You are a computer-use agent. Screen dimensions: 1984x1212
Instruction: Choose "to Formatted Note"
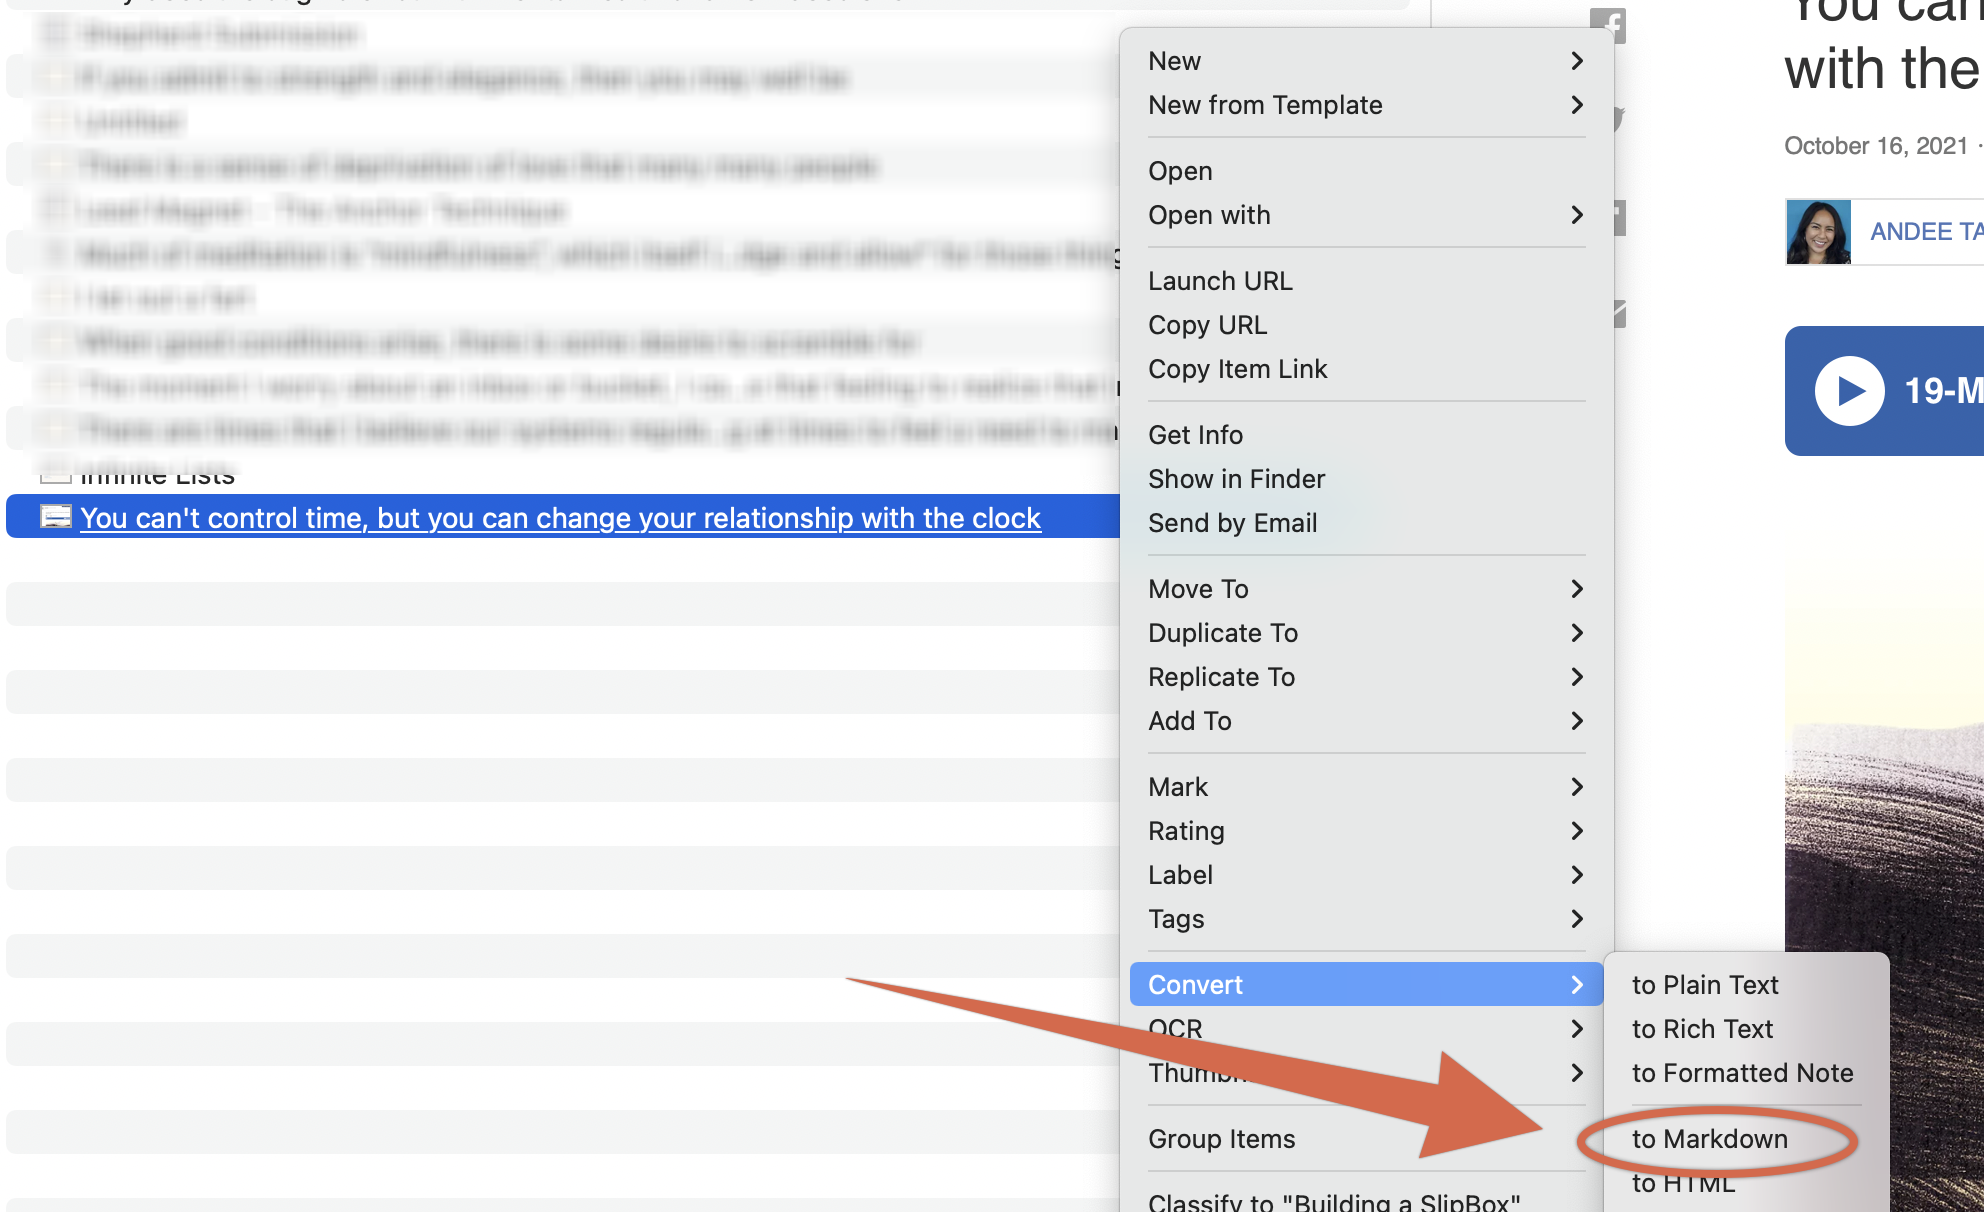[x=1742, y=1072]
